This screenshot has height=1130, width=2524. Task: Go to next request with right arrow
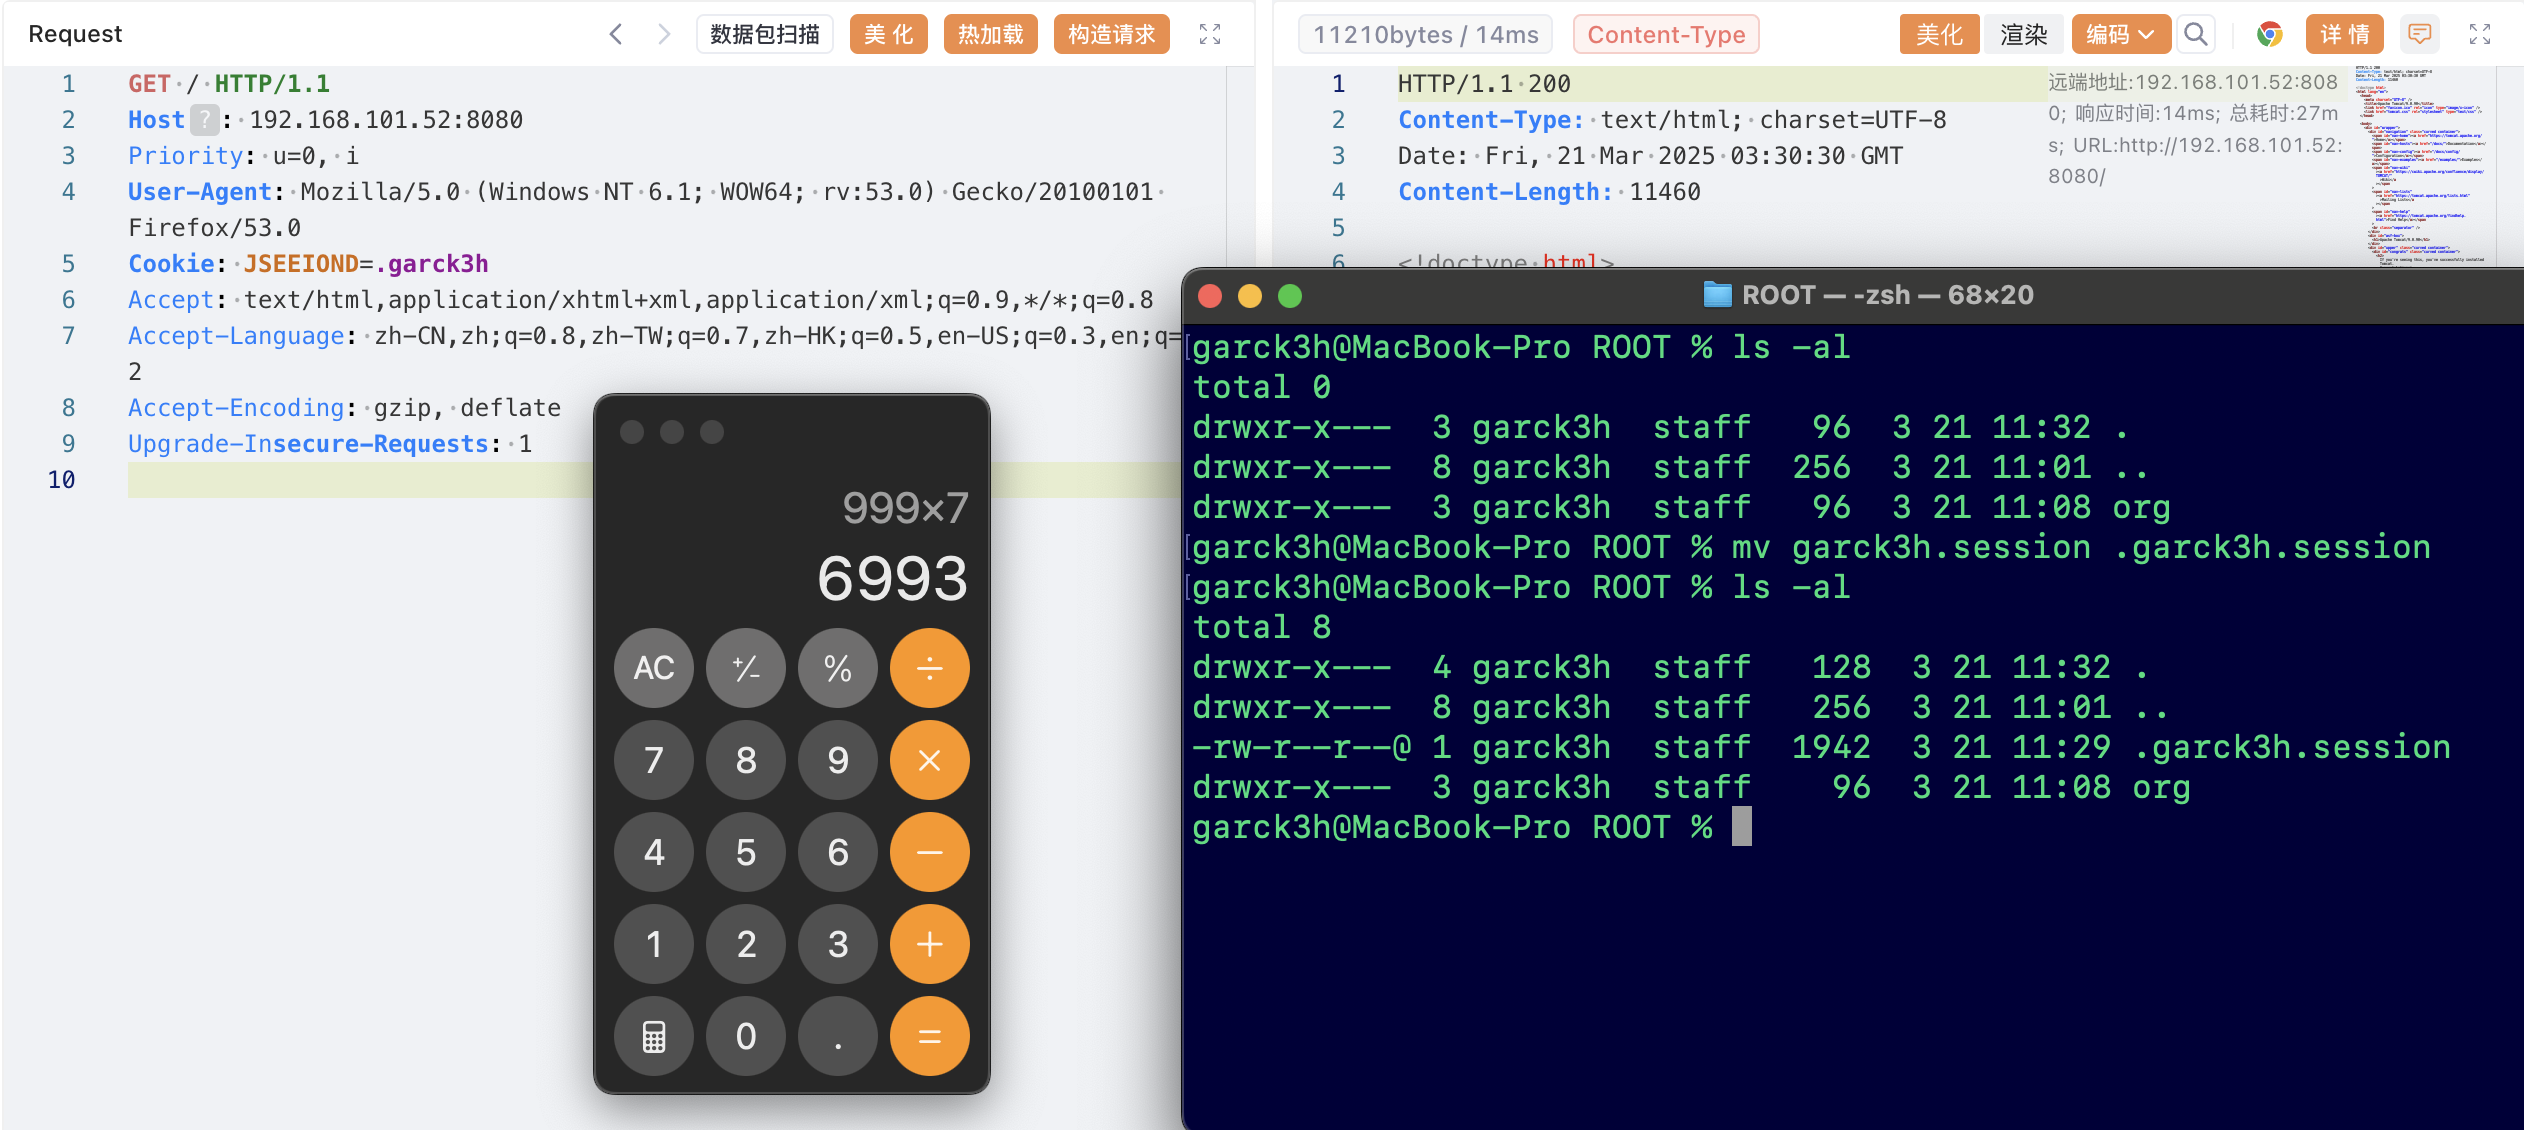click(664, 34)
